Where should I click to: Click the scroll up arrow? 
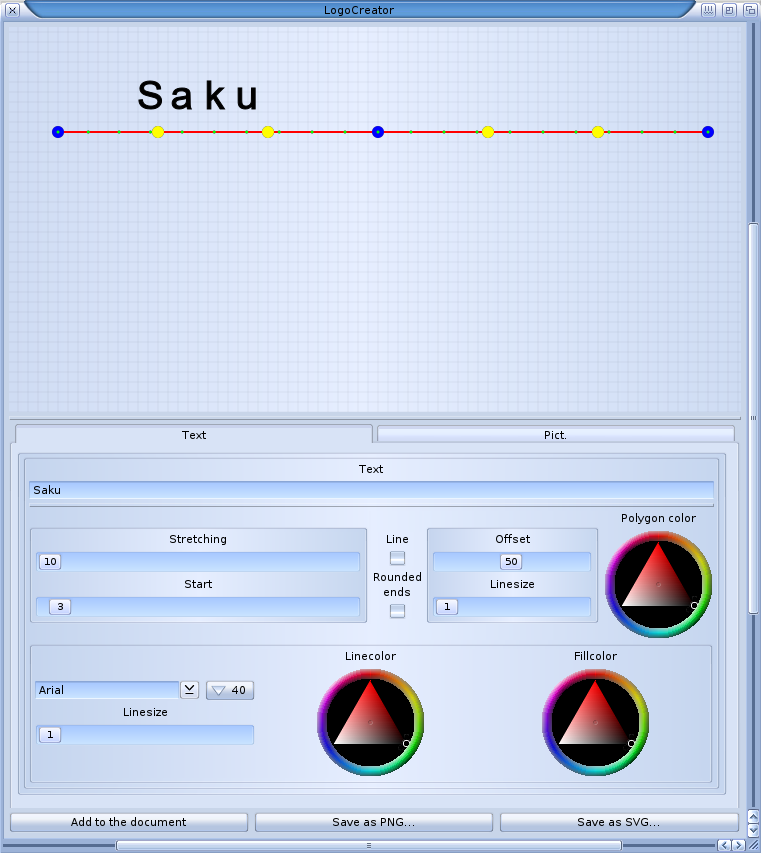(753, 816)
